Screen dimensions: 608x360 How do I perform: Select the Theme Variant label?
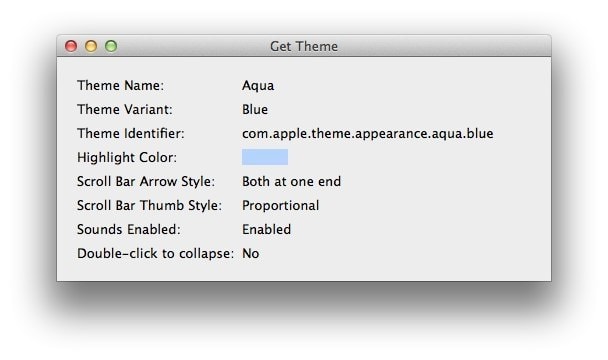pos(124,109)
